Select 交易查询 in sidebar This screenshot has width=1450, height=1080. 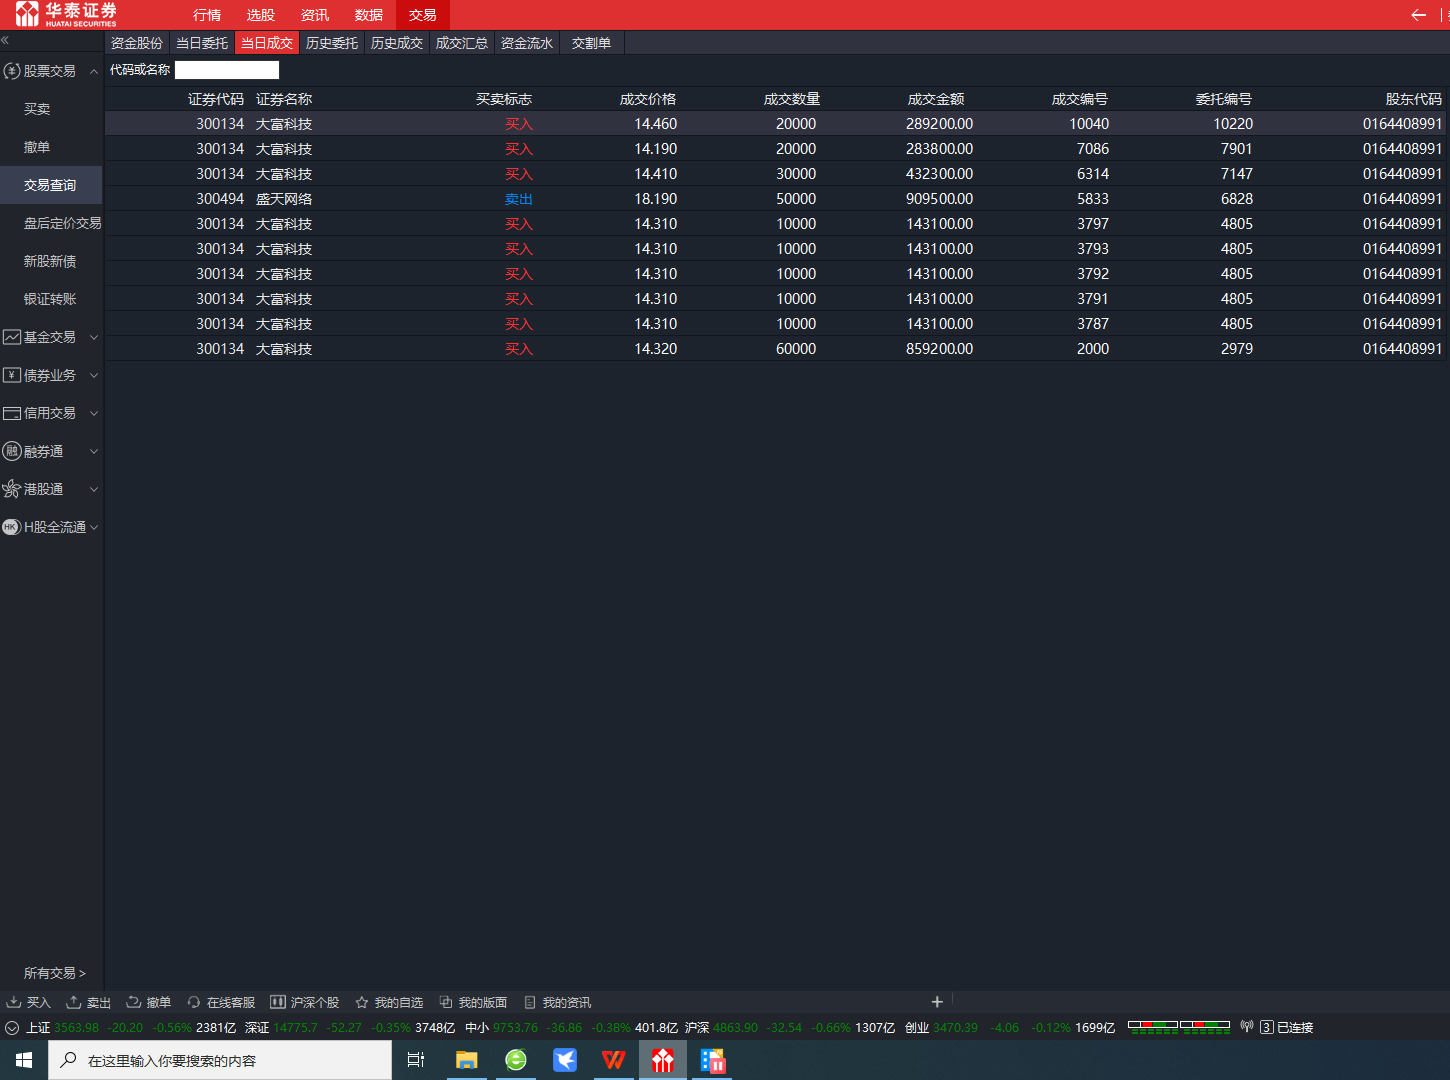click(x=51, y=185)
